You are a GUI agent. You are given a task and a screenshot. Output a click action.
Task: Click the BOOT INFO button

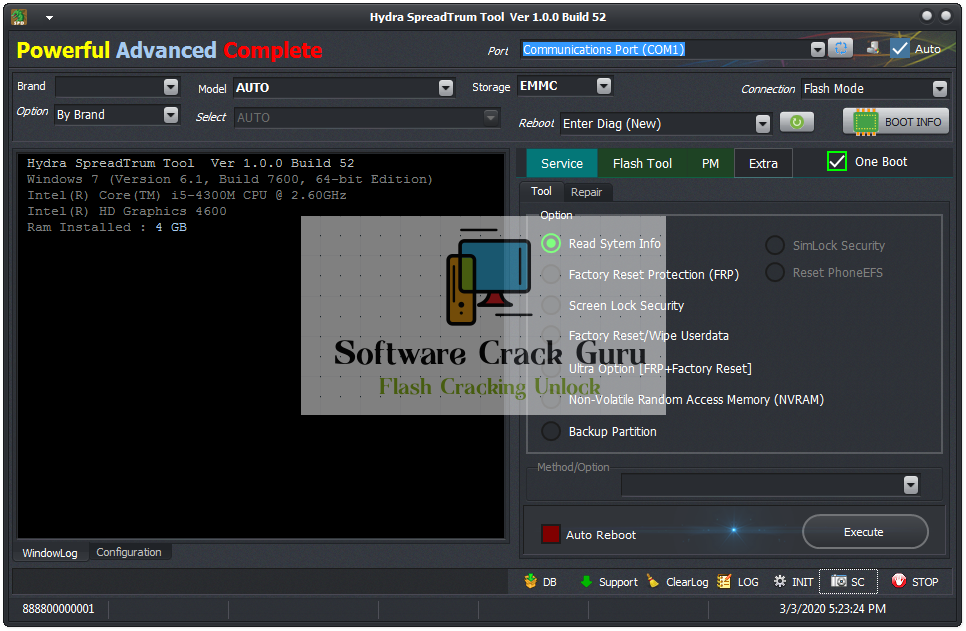click(896, 121)
